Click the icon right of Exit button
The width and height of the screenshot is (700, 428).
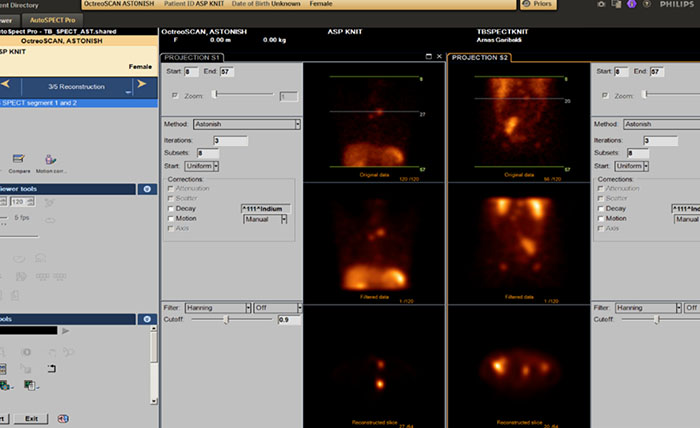click(x=62, y=419)
